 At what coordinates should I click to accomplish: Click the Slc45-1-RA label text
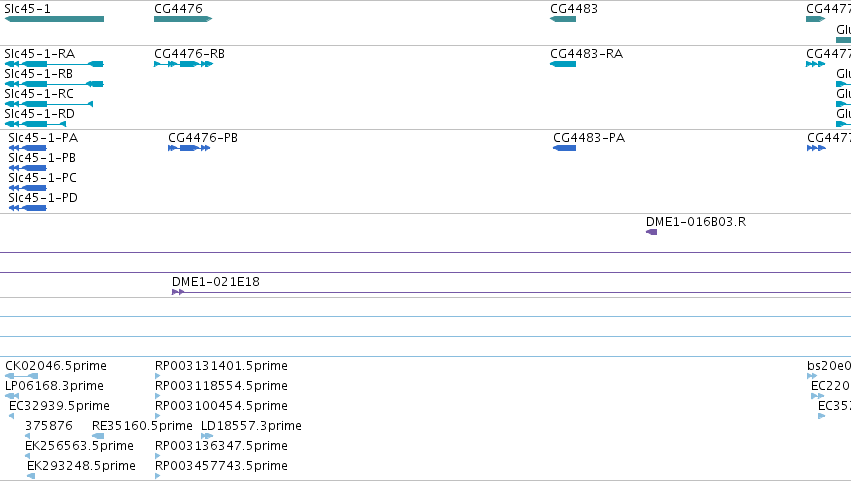pos(40,54)
